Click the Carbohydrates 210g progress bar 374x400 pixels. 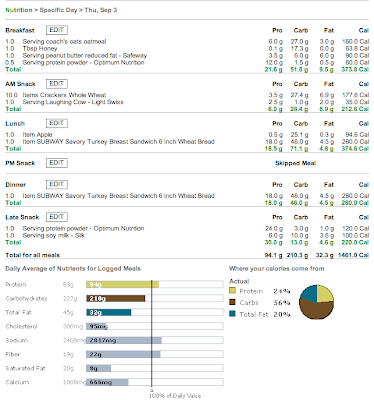tap(155, 298)
